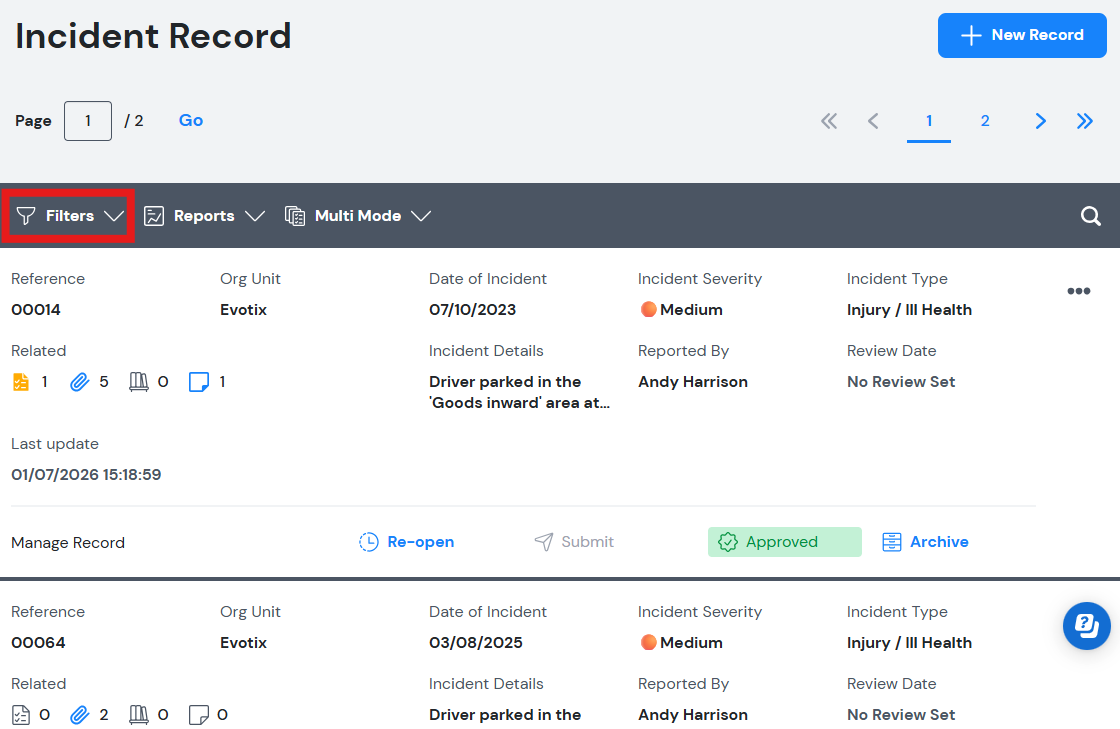Click documents library icon for record 00064
The image size is (1120, 729).
(x=139, y=715)
